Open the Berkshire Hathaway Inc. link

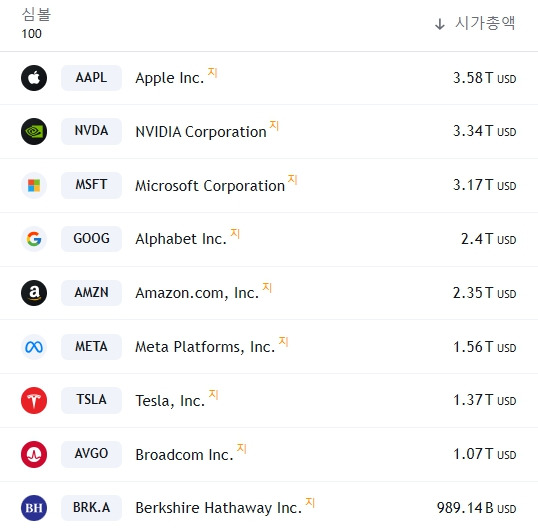tap(219, 508)
